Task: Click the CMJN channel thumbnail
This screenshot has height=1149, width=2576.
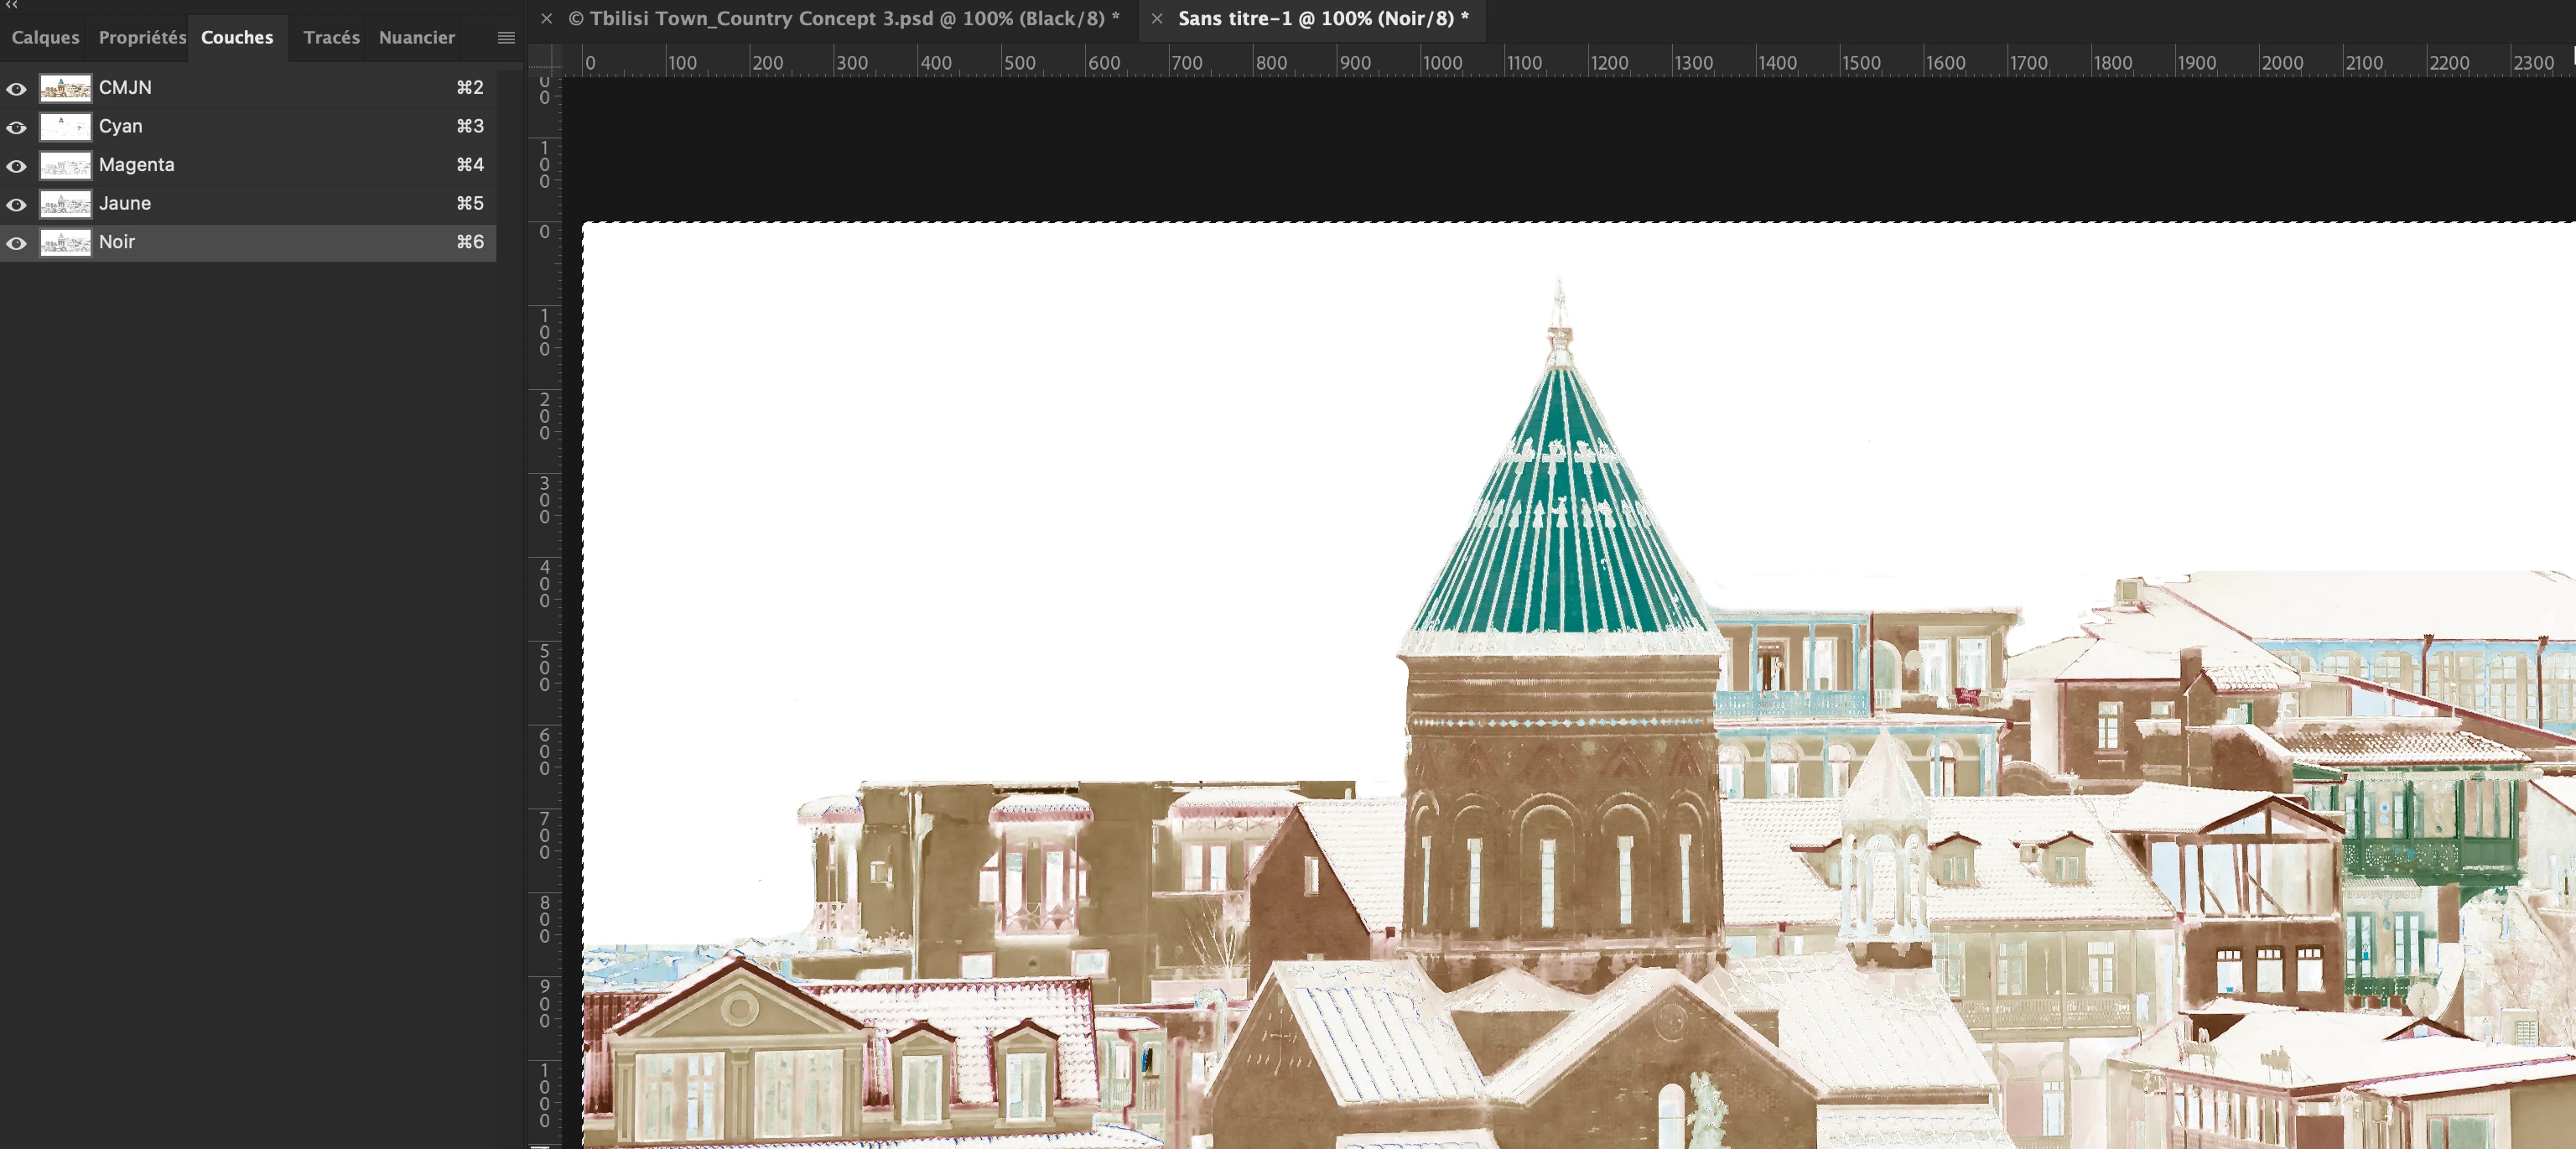Action: point(65,89)
